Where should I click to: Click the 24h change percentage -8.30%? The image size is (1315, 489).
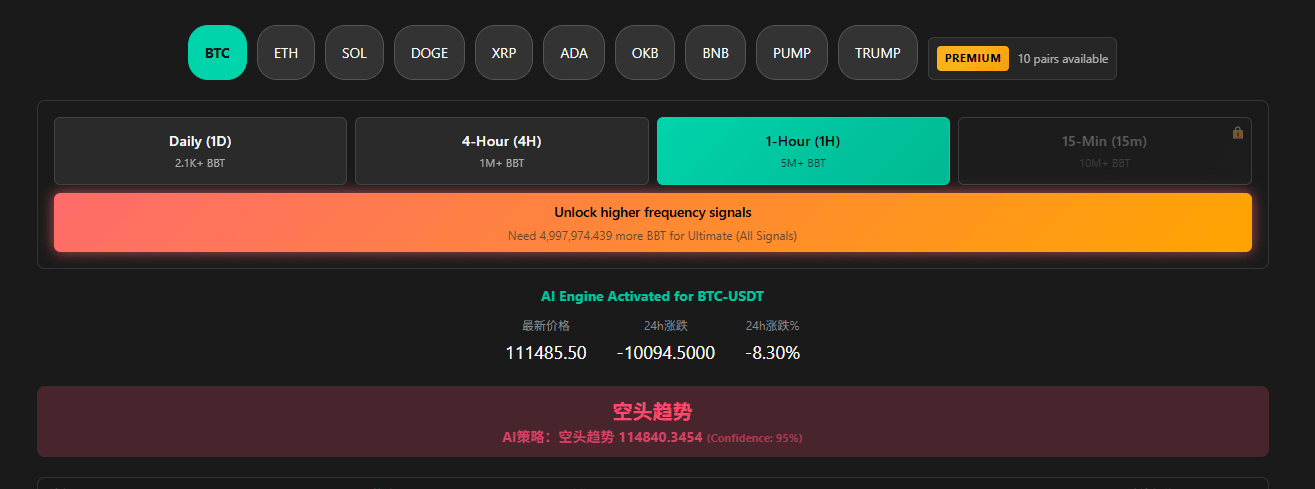pos(772,353)
